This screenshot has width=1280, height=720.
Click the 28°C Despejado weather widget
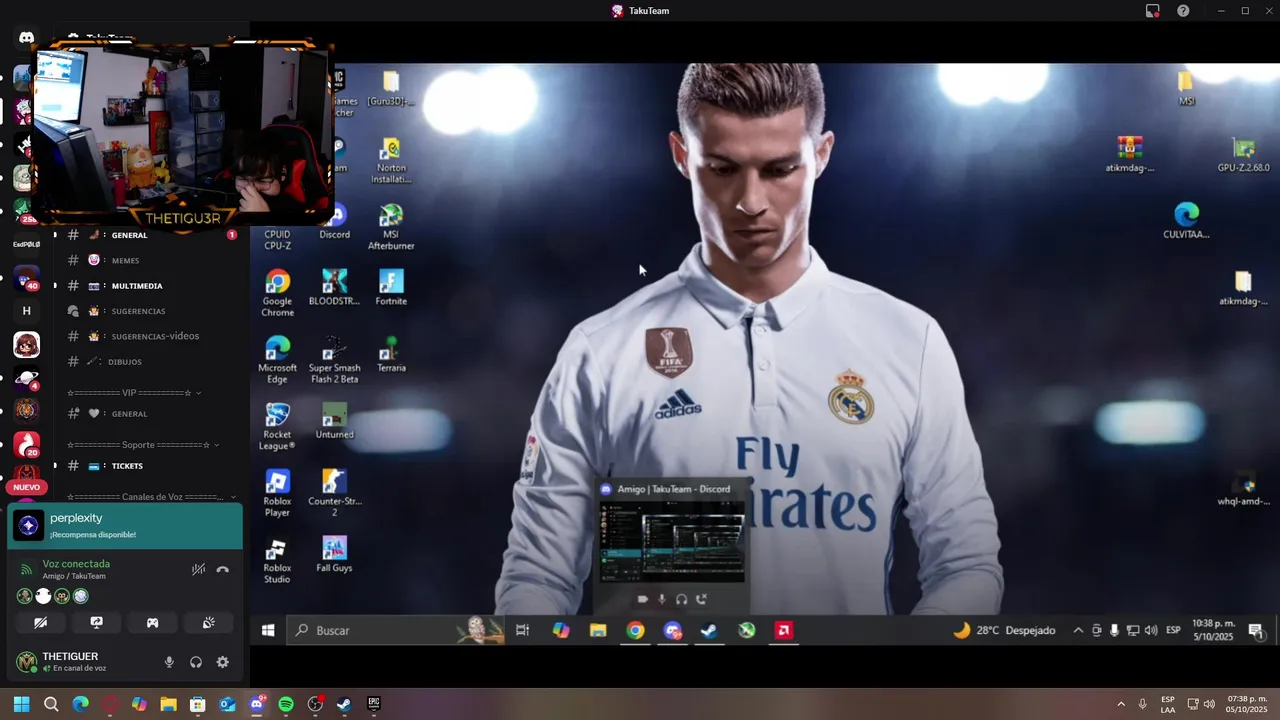pos(1004,630)
